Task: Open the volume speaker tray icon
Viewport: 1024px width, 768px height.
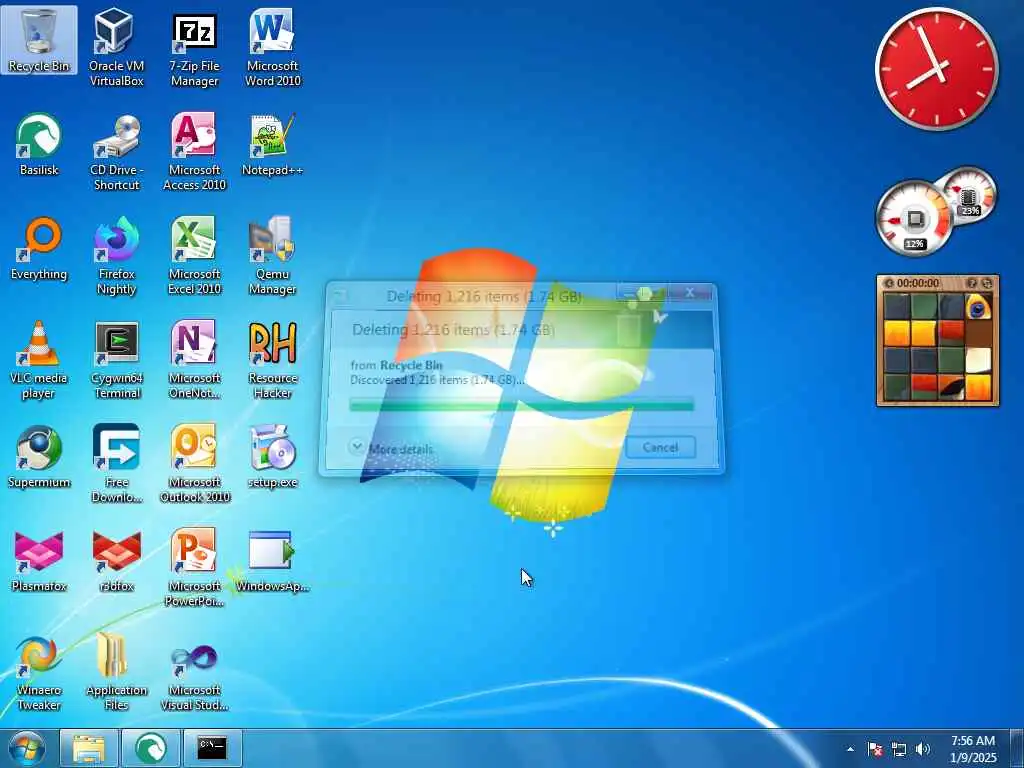Action: (922, 749)
